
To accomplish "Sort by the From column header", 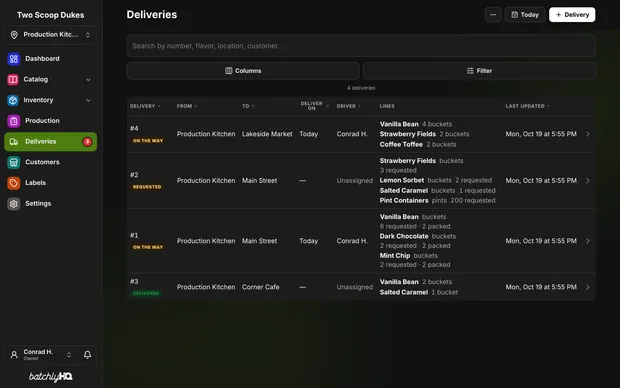I will click(187, 106).
